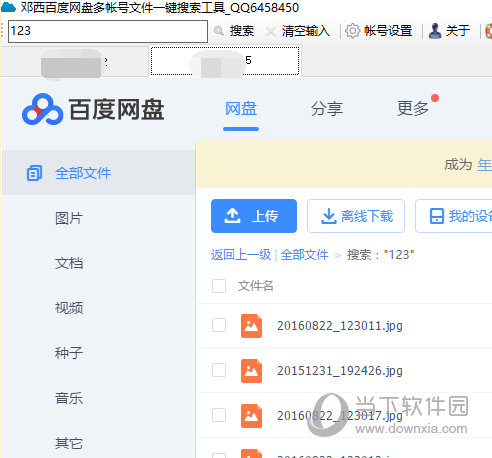Screen dimensions: 492x458
Task: Click the 全部文件 sidebar icon
Action: click(34, 173)
